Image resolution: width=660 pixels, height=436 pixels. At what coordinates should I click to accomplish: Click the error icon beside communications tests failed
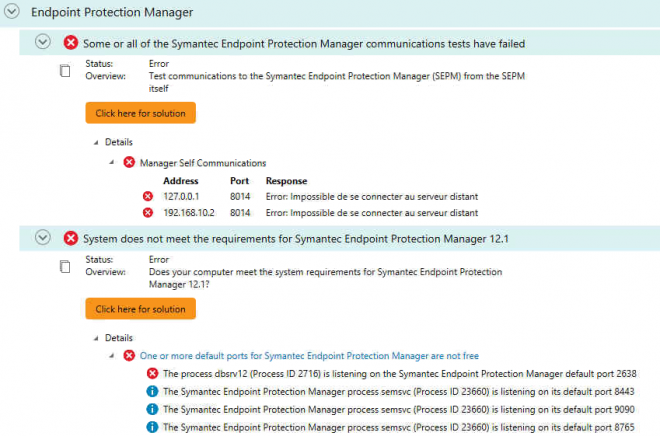click(x=71, y=43)
